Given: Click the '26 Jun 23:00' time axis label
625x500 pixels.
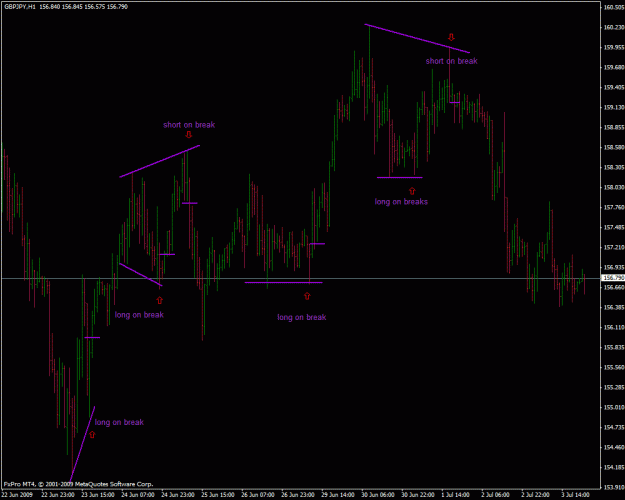Looking at the screenshot, I should pyautogui.click(x=298, y=495).
